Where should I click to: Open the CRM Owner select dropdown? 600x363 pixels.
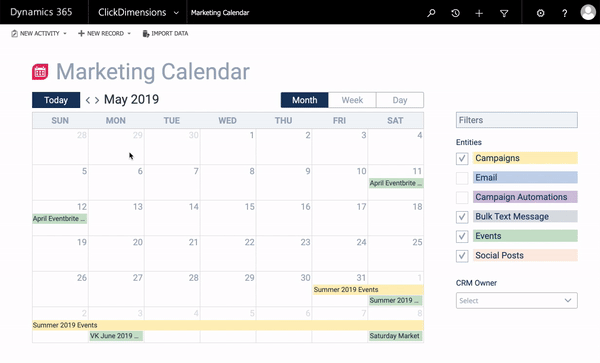click(x=517, y=301)
